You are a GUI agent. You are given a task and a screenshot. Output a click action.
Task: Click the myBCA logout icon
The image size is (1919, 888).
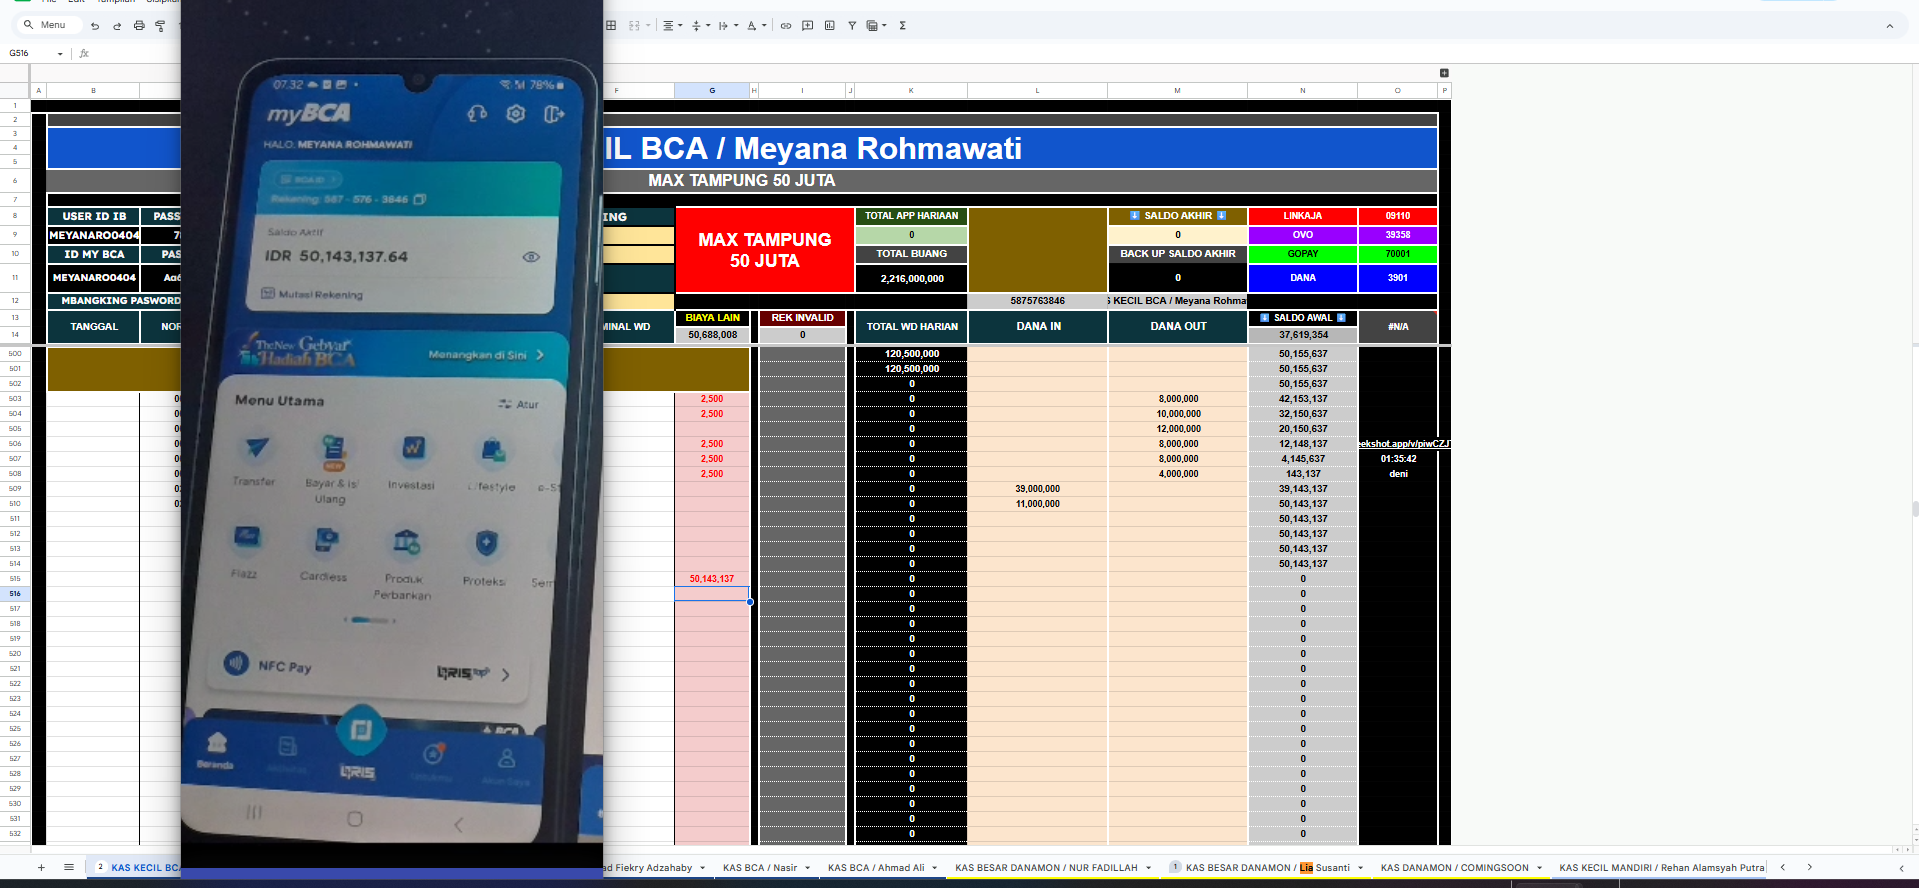554,115
